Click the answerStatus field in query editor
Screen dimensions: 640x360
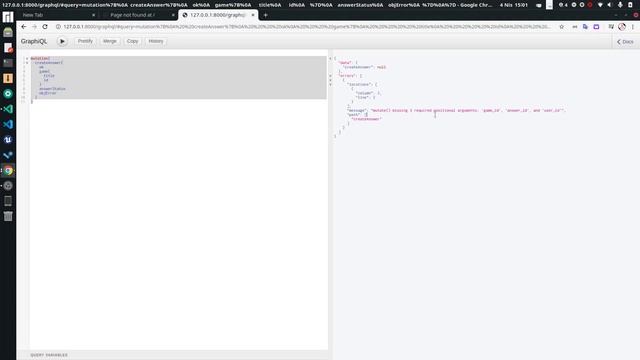tap(52, 89)
